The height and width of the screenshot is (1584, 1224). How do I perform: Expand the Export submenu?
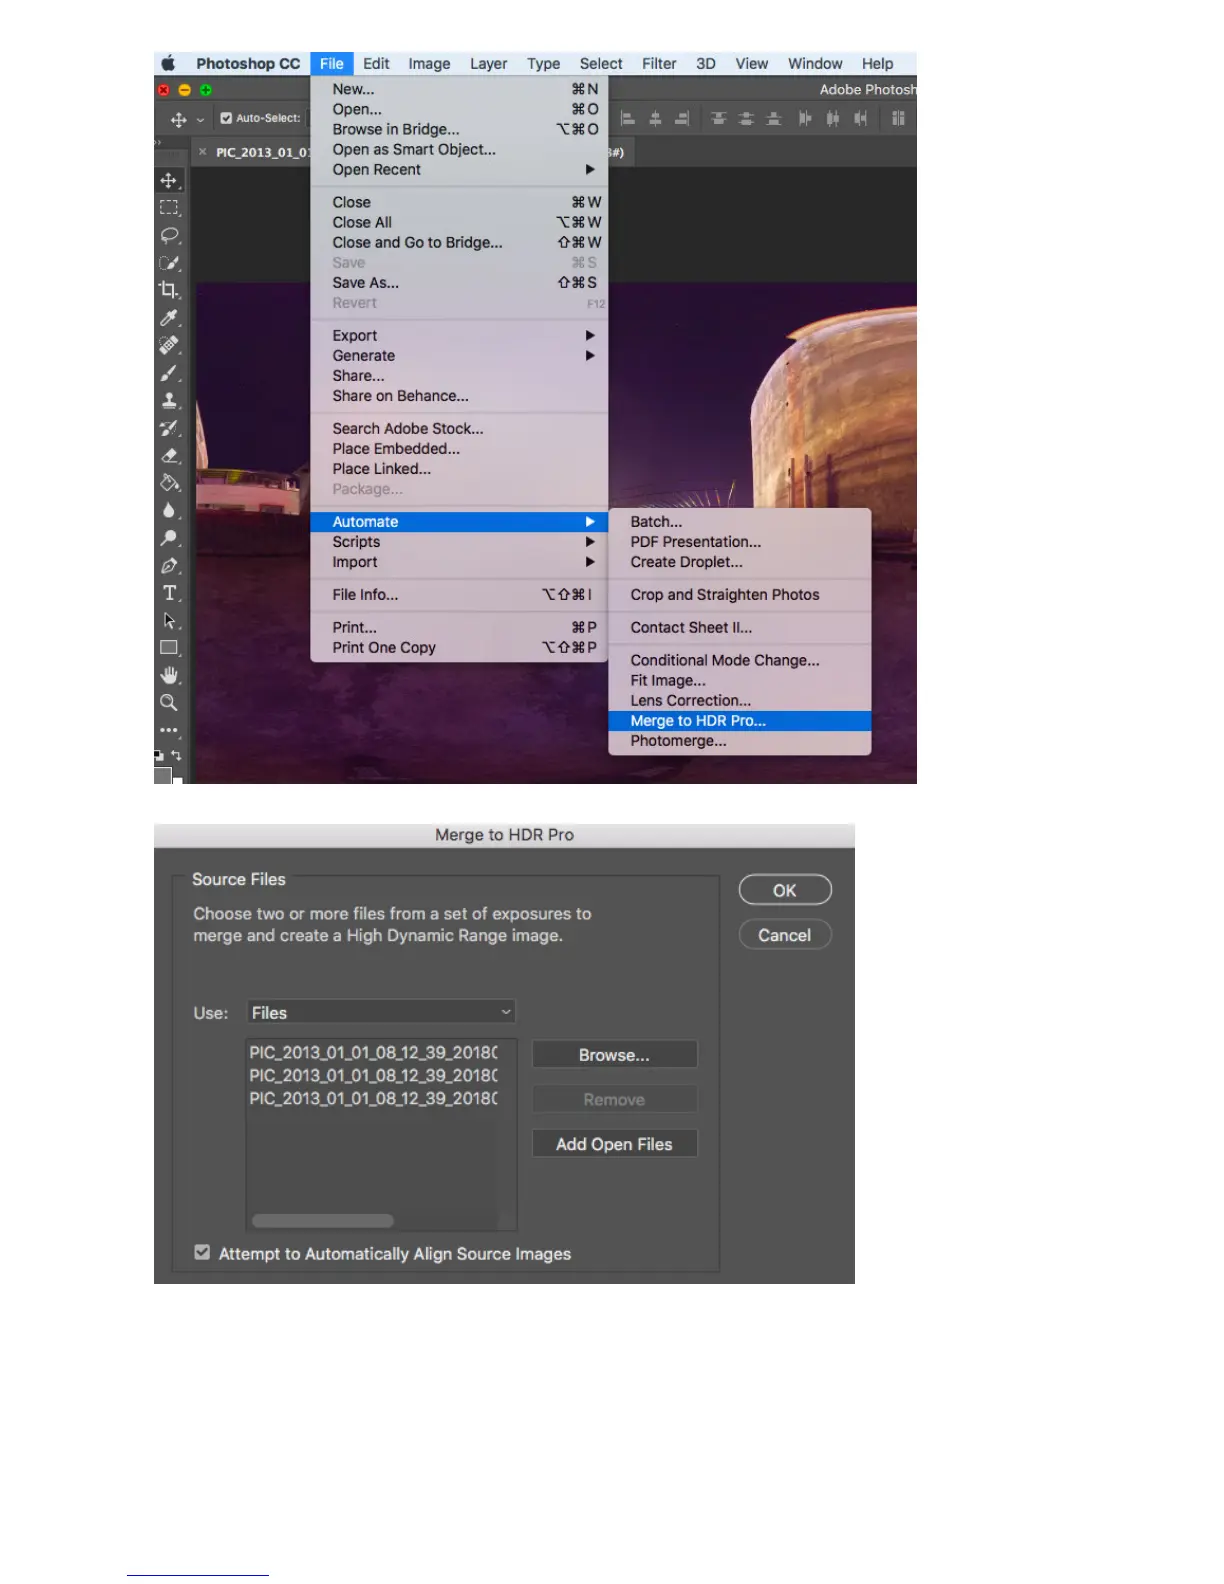tap(590, 335)
